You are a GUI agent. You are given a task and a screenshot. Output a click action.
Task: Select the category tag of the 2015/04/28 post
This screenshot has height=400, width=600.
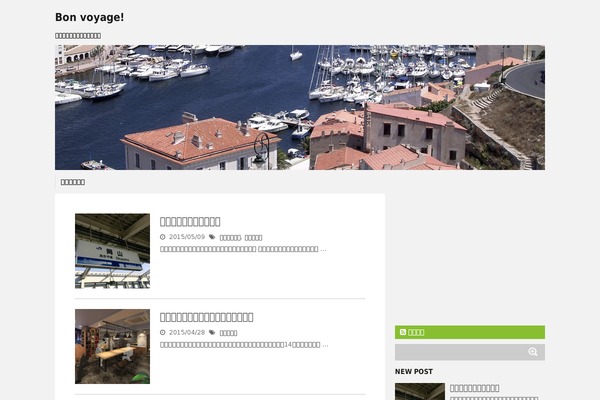228,333
